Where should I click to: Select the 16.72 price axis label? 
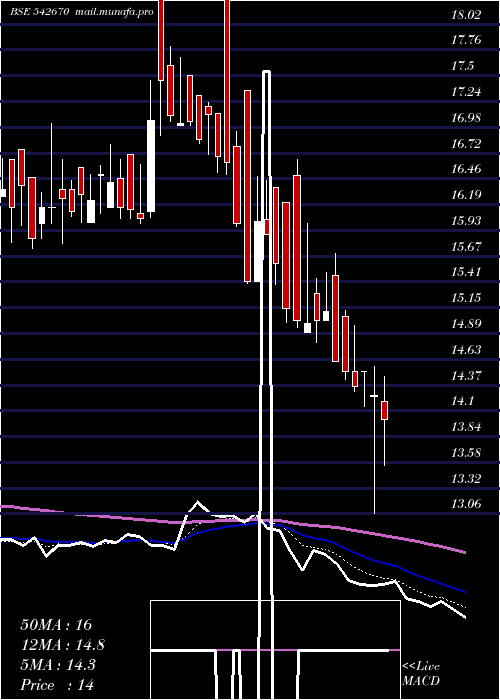[x=466, y=144]
